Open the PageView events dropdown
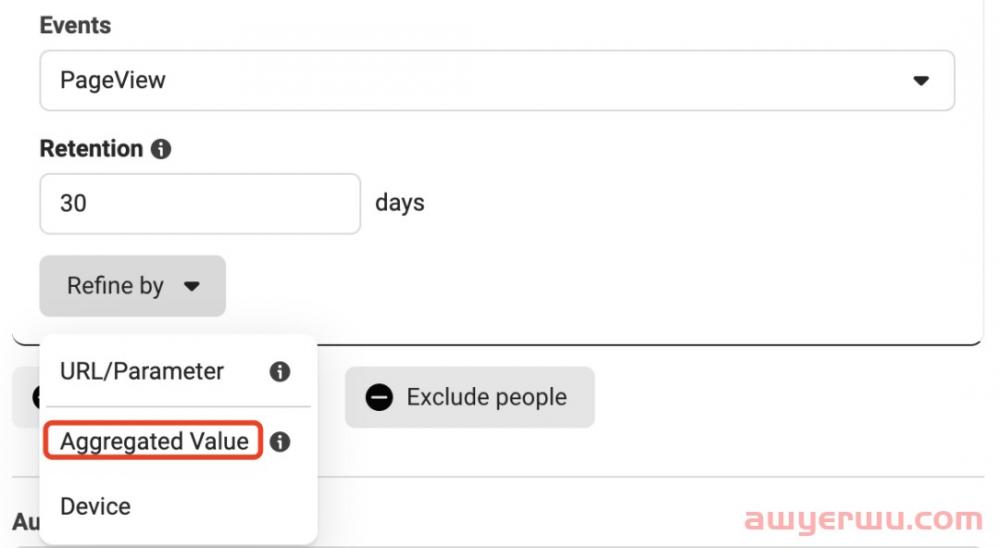 (x=496, y=81)
